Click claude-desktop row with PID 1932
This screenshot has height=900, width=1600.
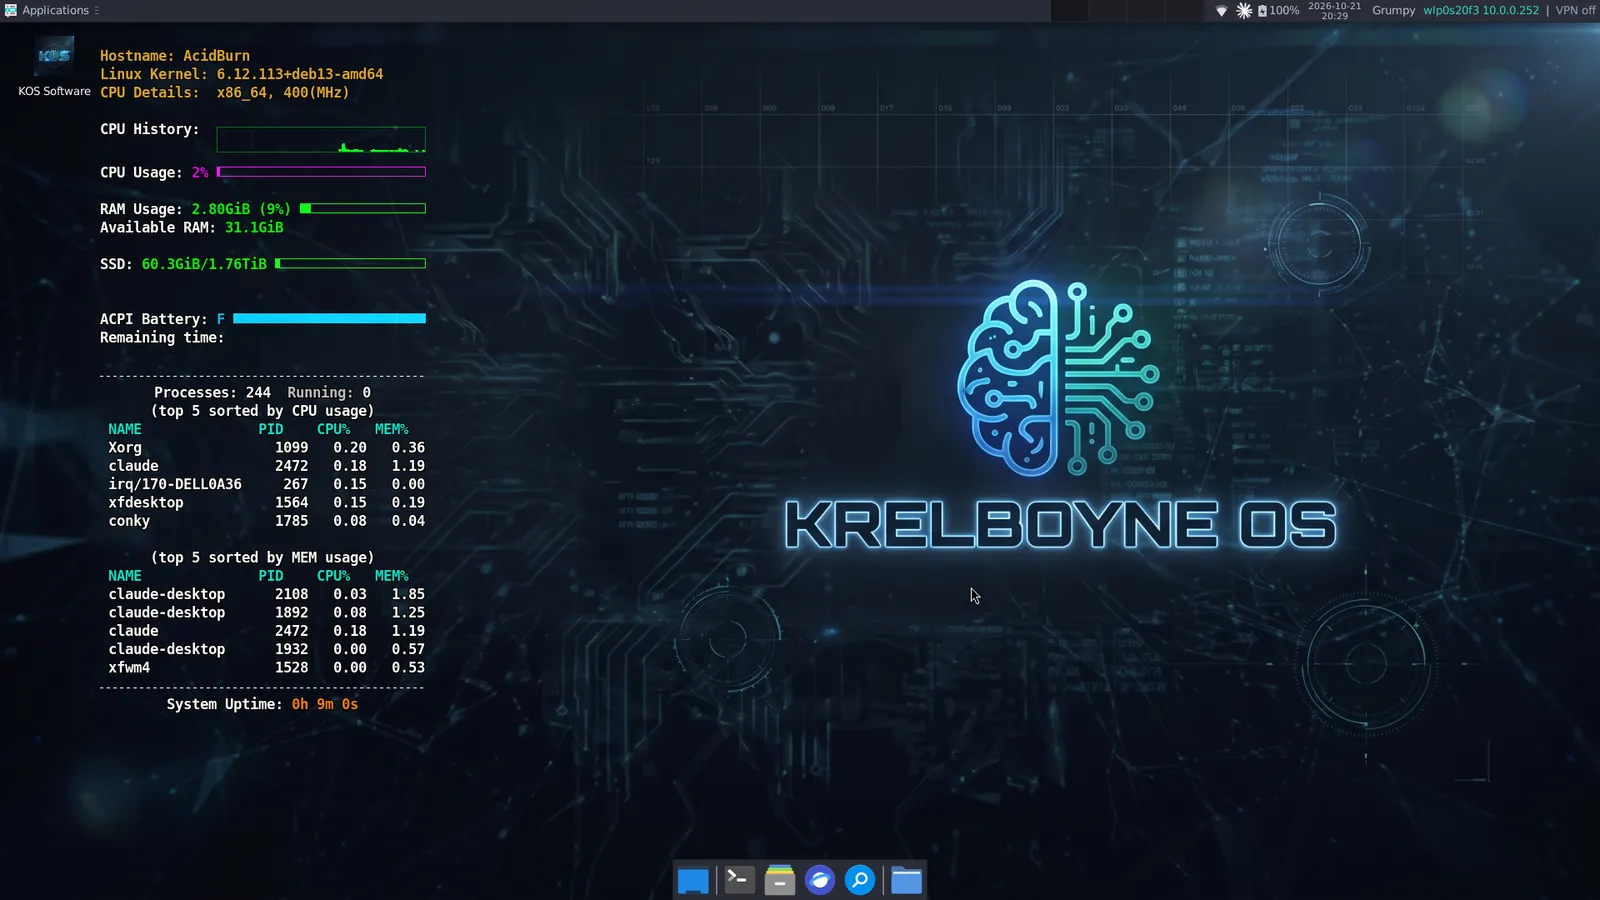tap(266, 649)
